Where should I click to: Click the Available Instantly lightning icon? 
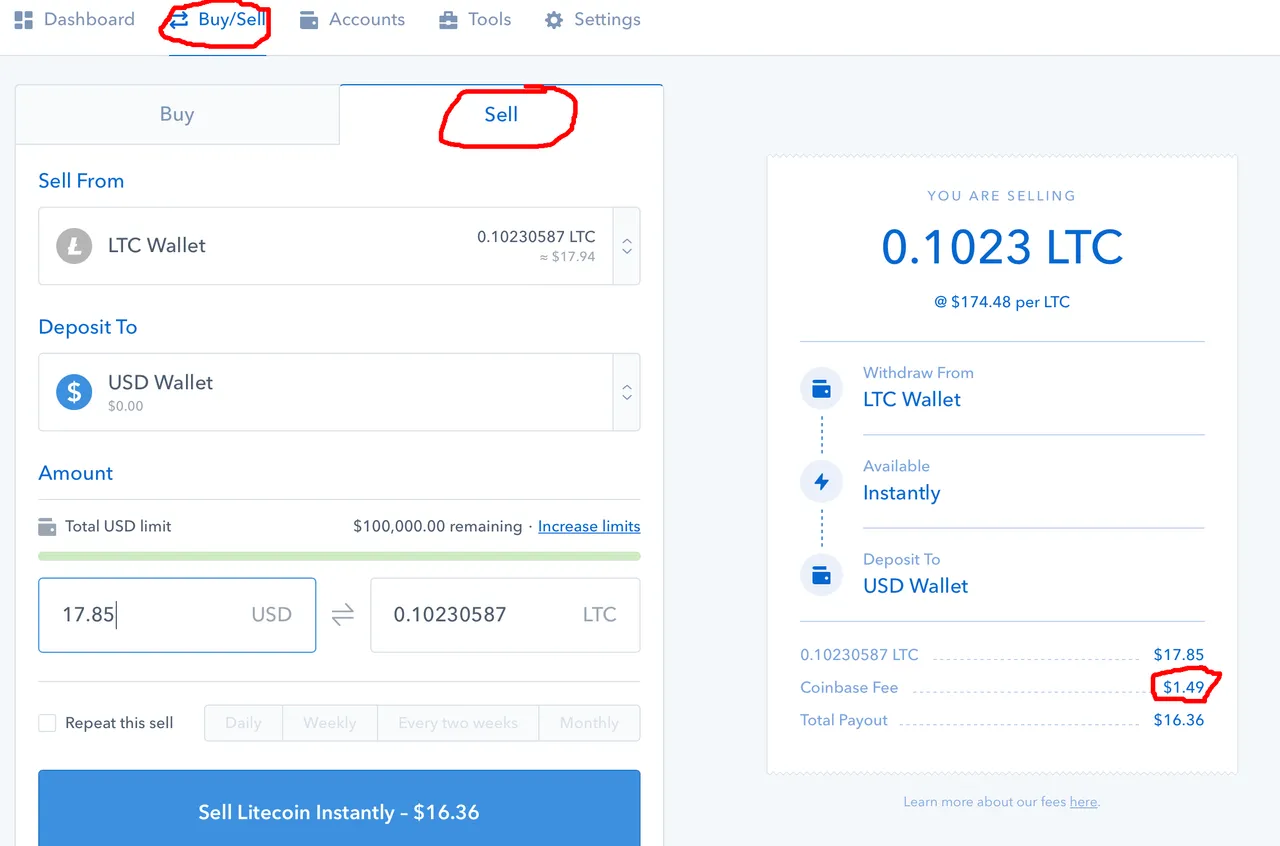coord(821,482)
